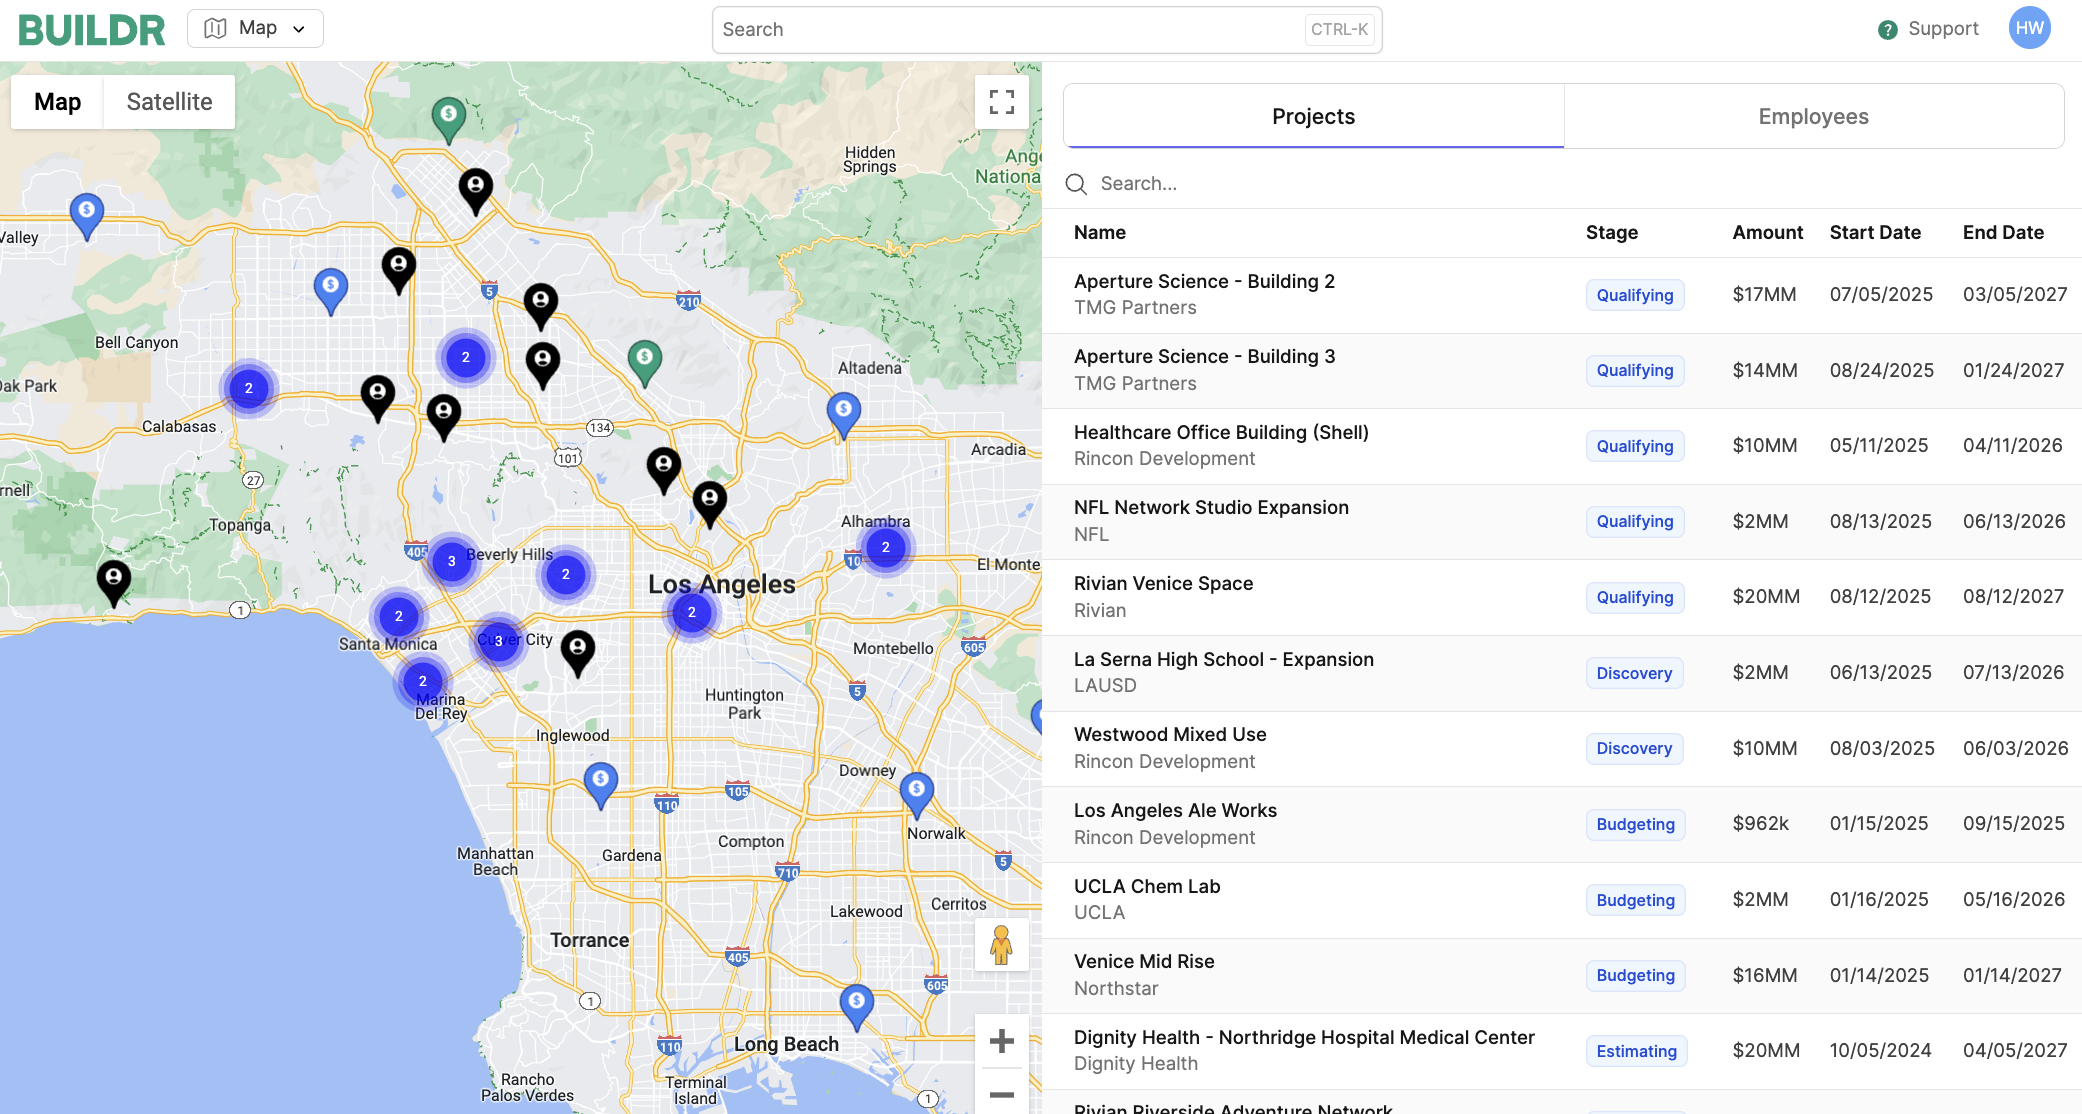Click cluster of 2 east of Beverly Hills
Screen dimensions: 2082x1114
tap(566, 574)
